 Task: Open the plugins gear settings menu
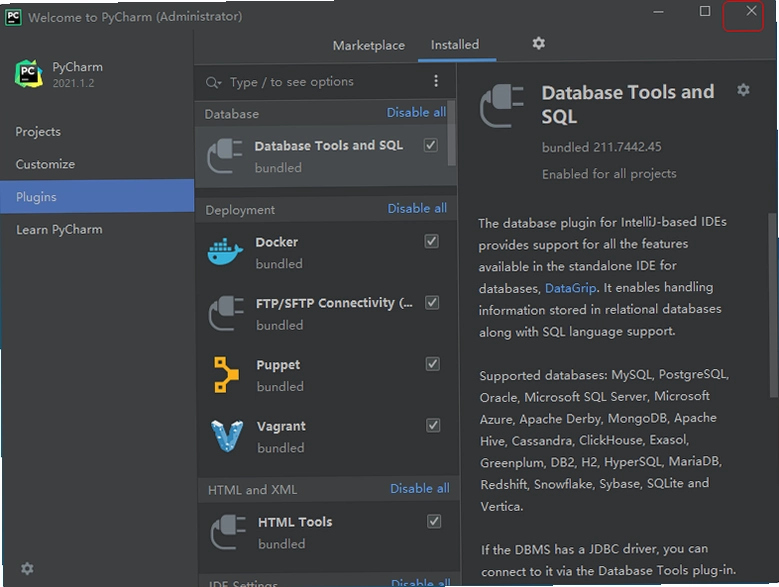(x=539, y=44)
